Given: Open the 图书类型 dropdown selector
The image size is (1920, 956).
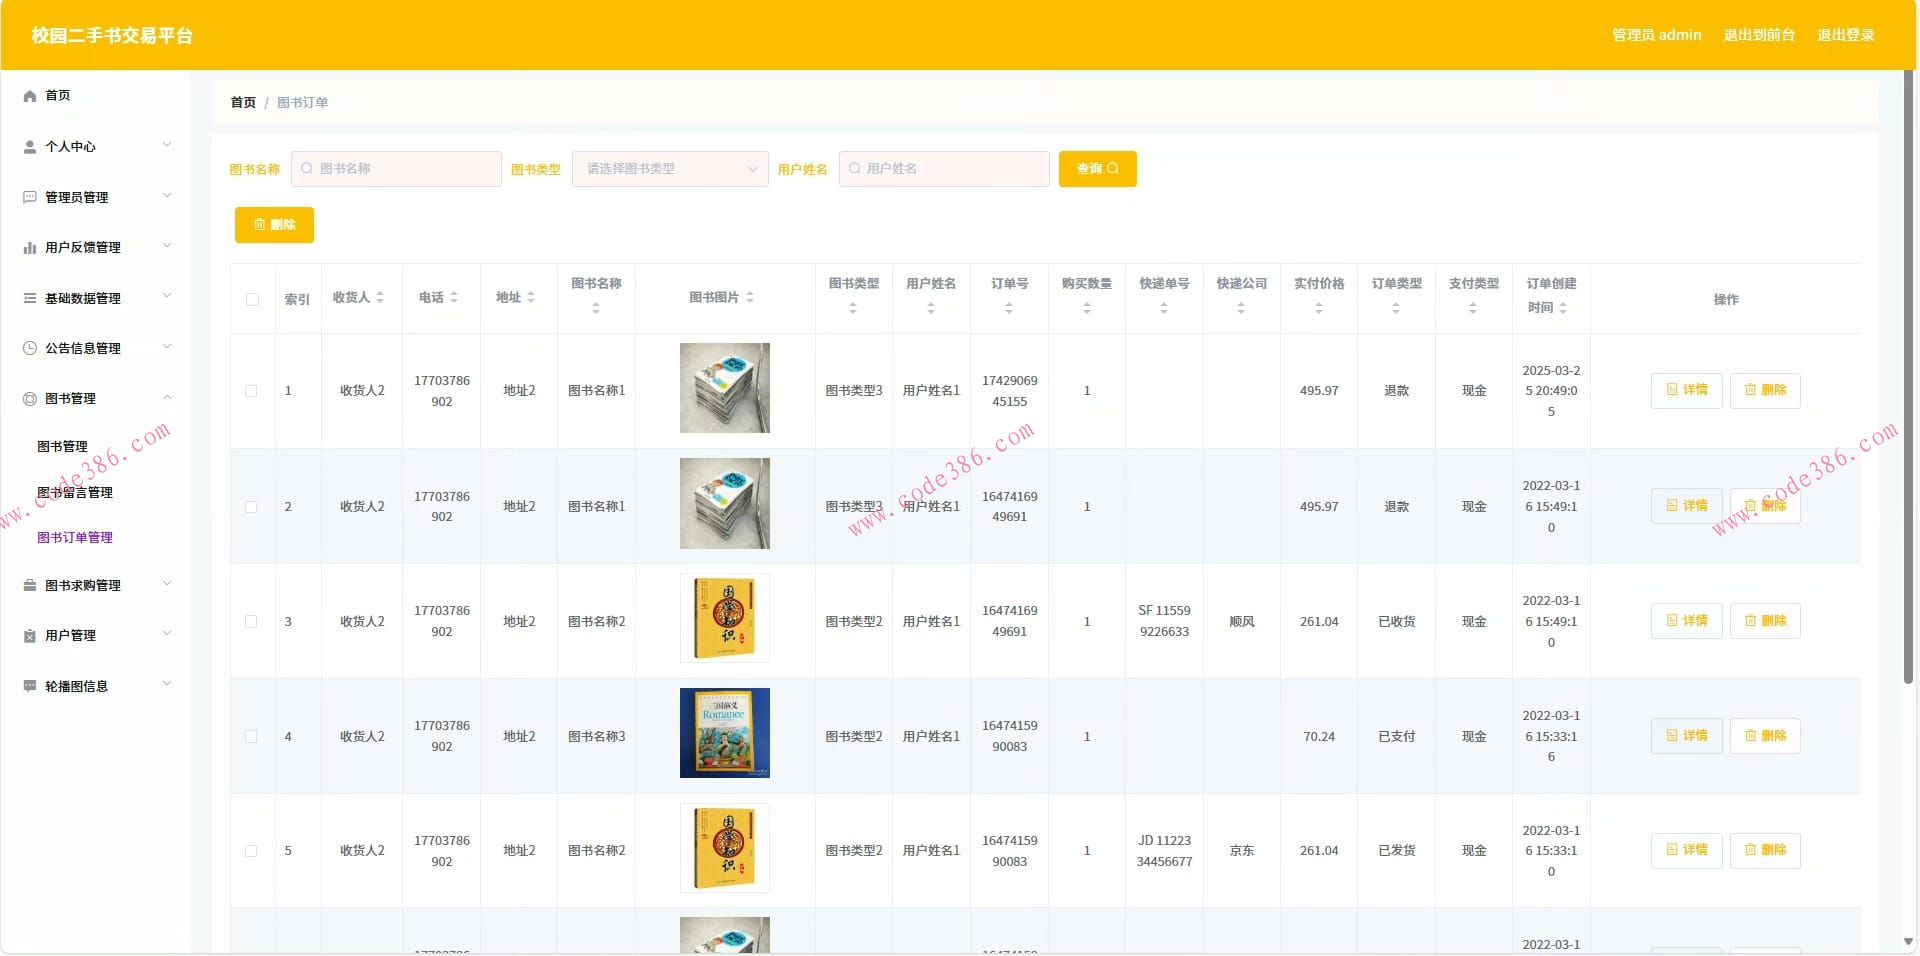Looking at the screenshot, I should coord(669,169).
